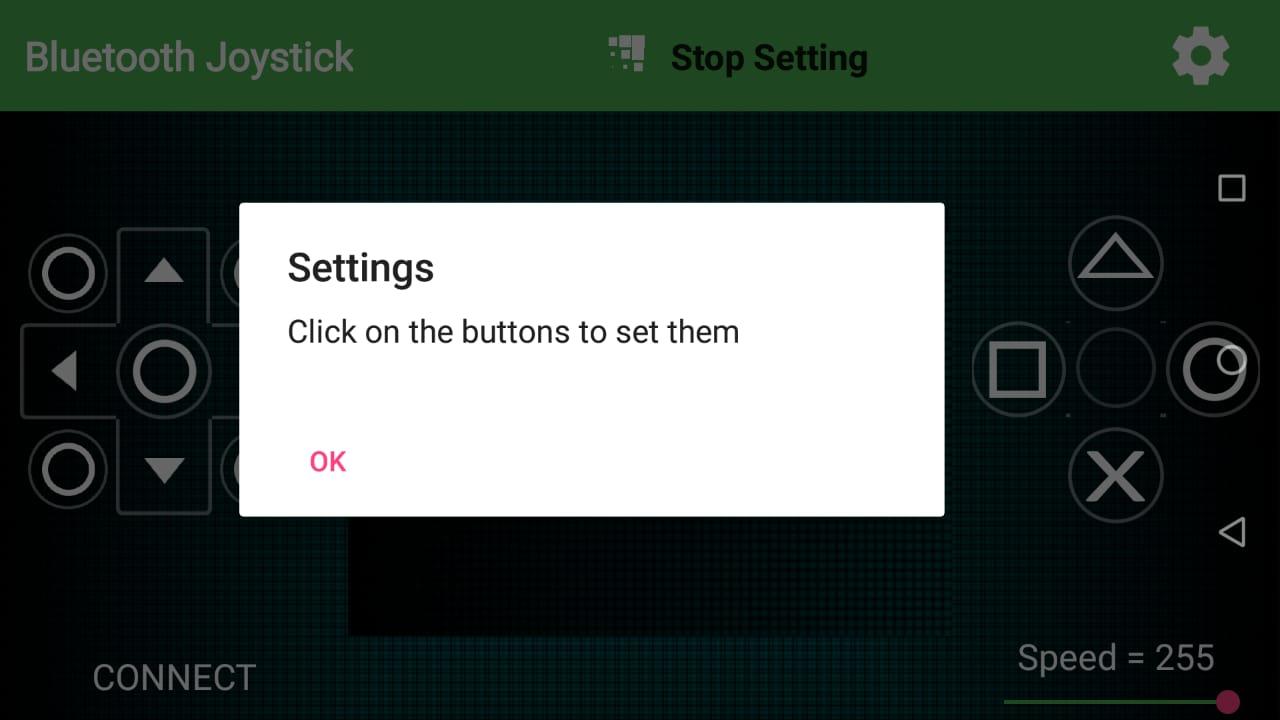Viewport: 1280px width, 720px height.
Task: Click the Speed slider handle
Action: pos(1228,701)
